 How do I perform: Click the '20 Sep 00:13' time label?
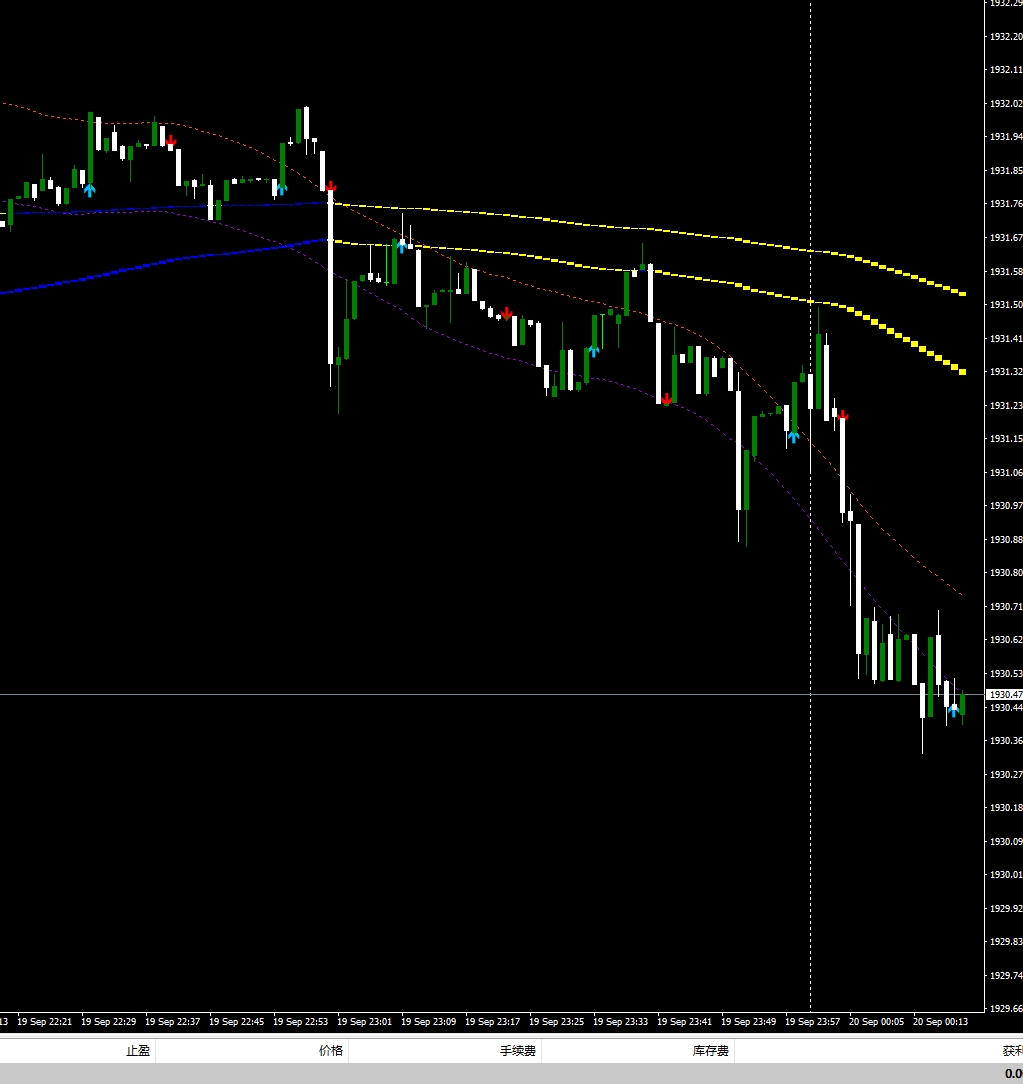tap(940, 1021)
